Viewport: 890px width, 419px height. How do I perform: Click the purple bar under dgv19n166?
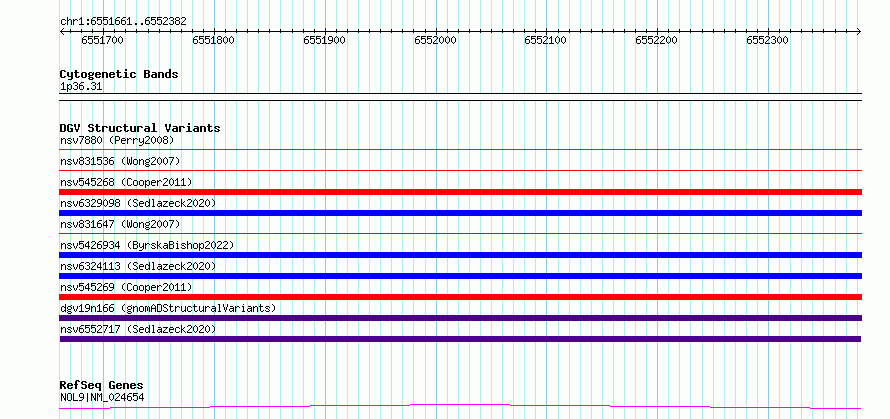coord(460,318)
